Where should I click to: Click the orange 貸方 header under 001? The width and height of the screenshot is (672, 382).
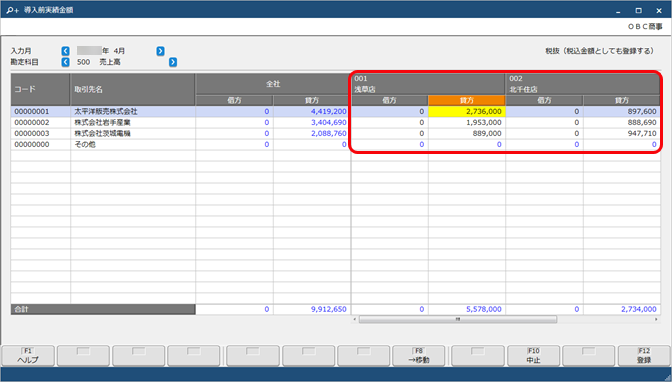[467, 100]
